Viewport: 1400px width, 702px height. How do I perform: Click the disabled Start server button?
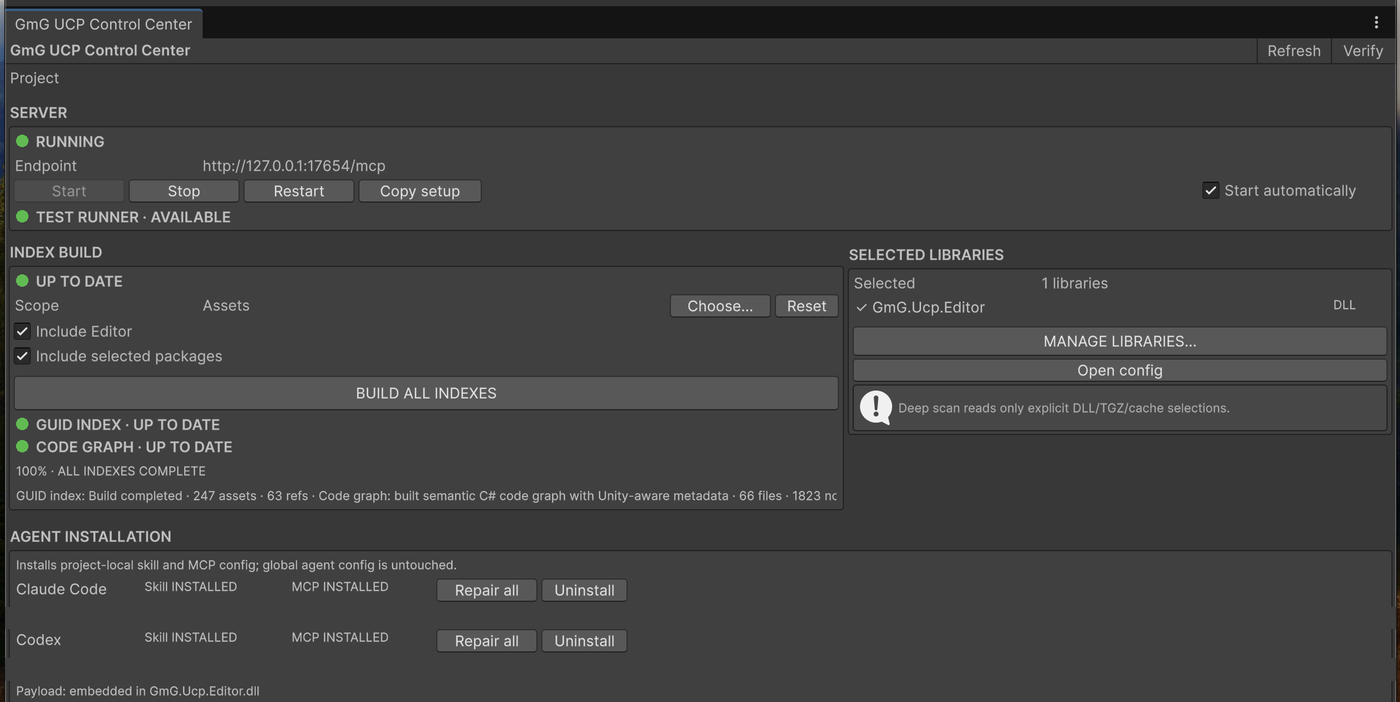point(69,191)
